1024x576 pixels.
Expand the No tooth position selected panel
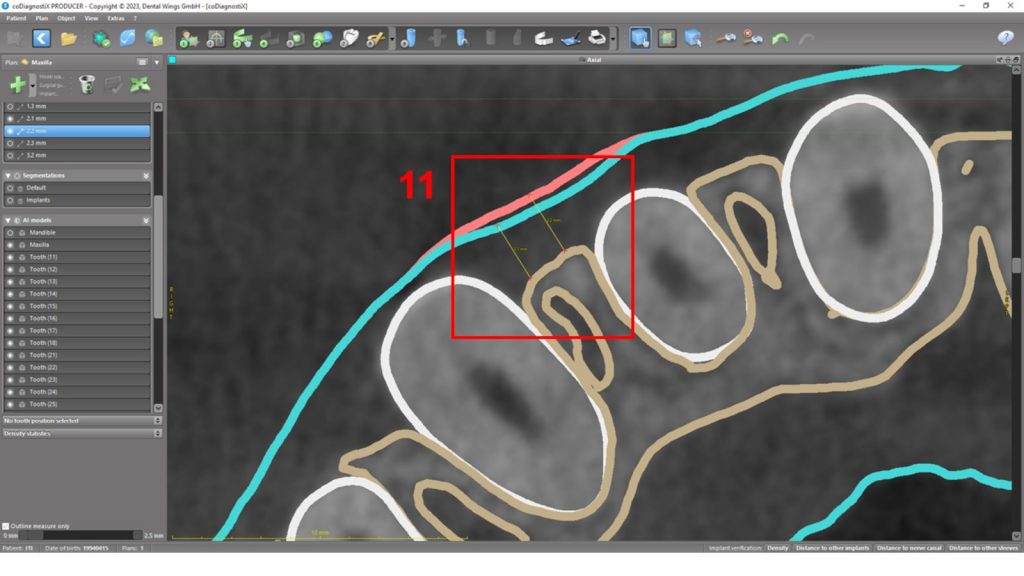click(x=157, y=421)
